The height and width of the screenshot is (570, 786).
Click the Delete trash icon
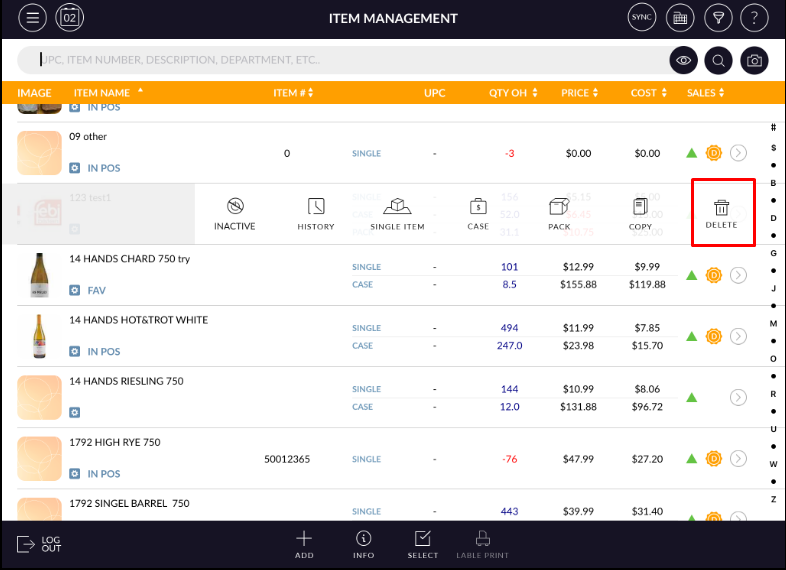pyautogui.click(x=721, y=208)
